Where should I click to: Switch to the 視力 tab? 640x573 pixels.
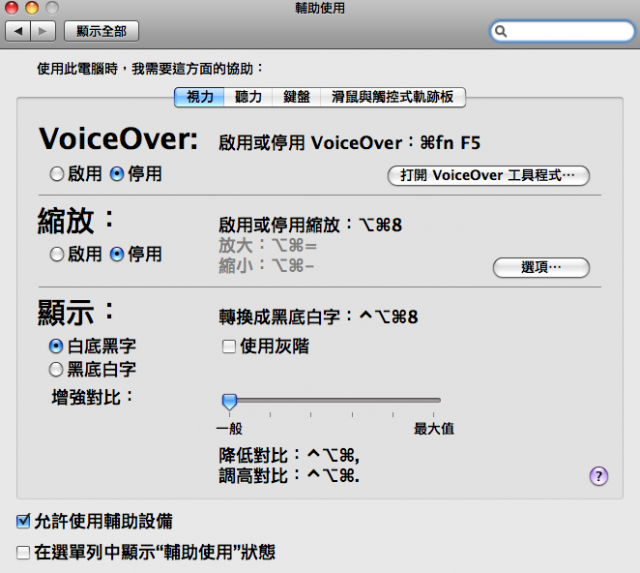pyautogui.click(x=199, y=97)
